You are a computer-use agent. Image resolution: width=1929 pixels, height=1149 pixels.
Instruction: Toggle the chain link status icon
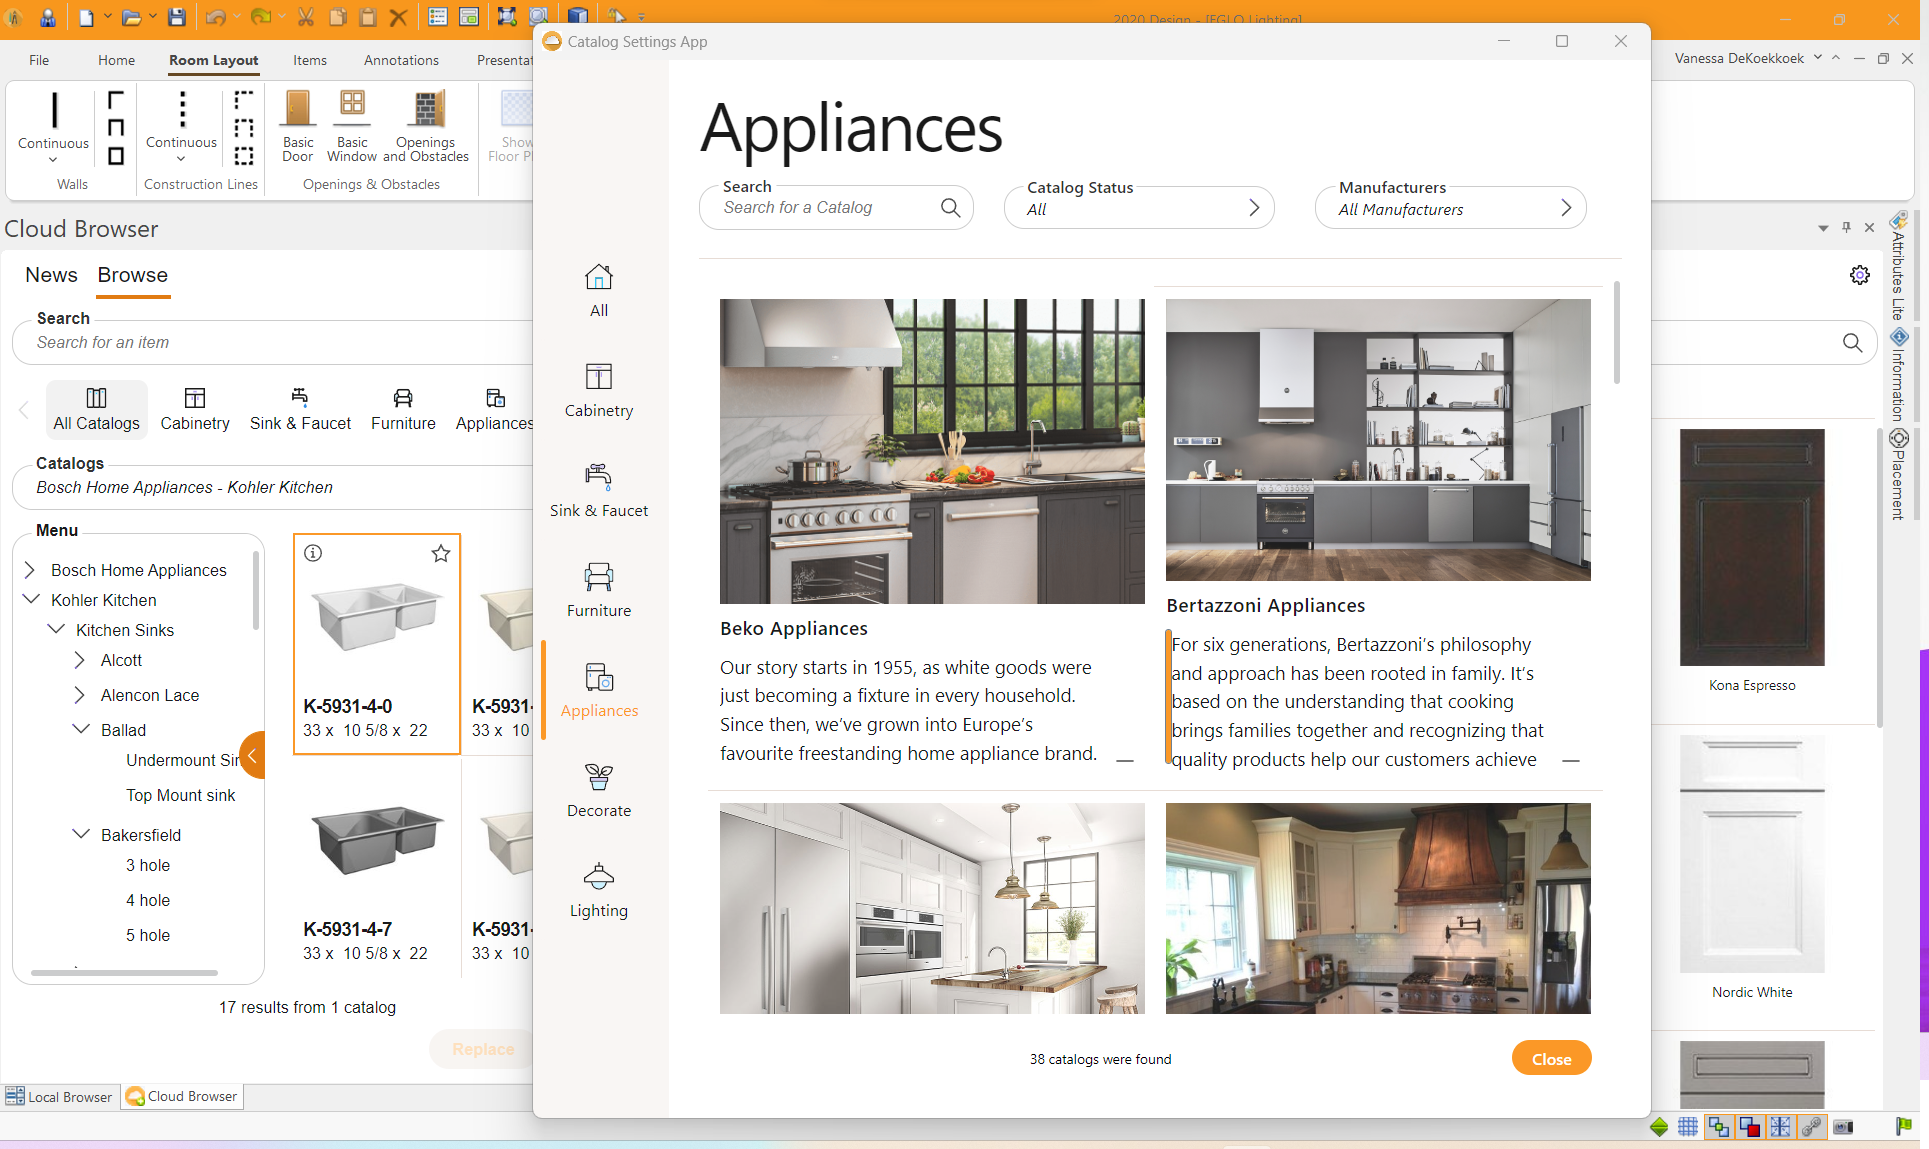tap(1811, 1127)
